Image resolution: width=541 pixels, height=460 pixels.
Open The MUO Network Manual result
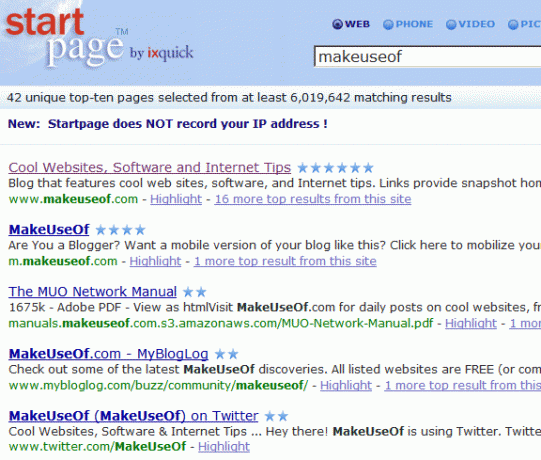pyautogui.click(x=92, y=292)
